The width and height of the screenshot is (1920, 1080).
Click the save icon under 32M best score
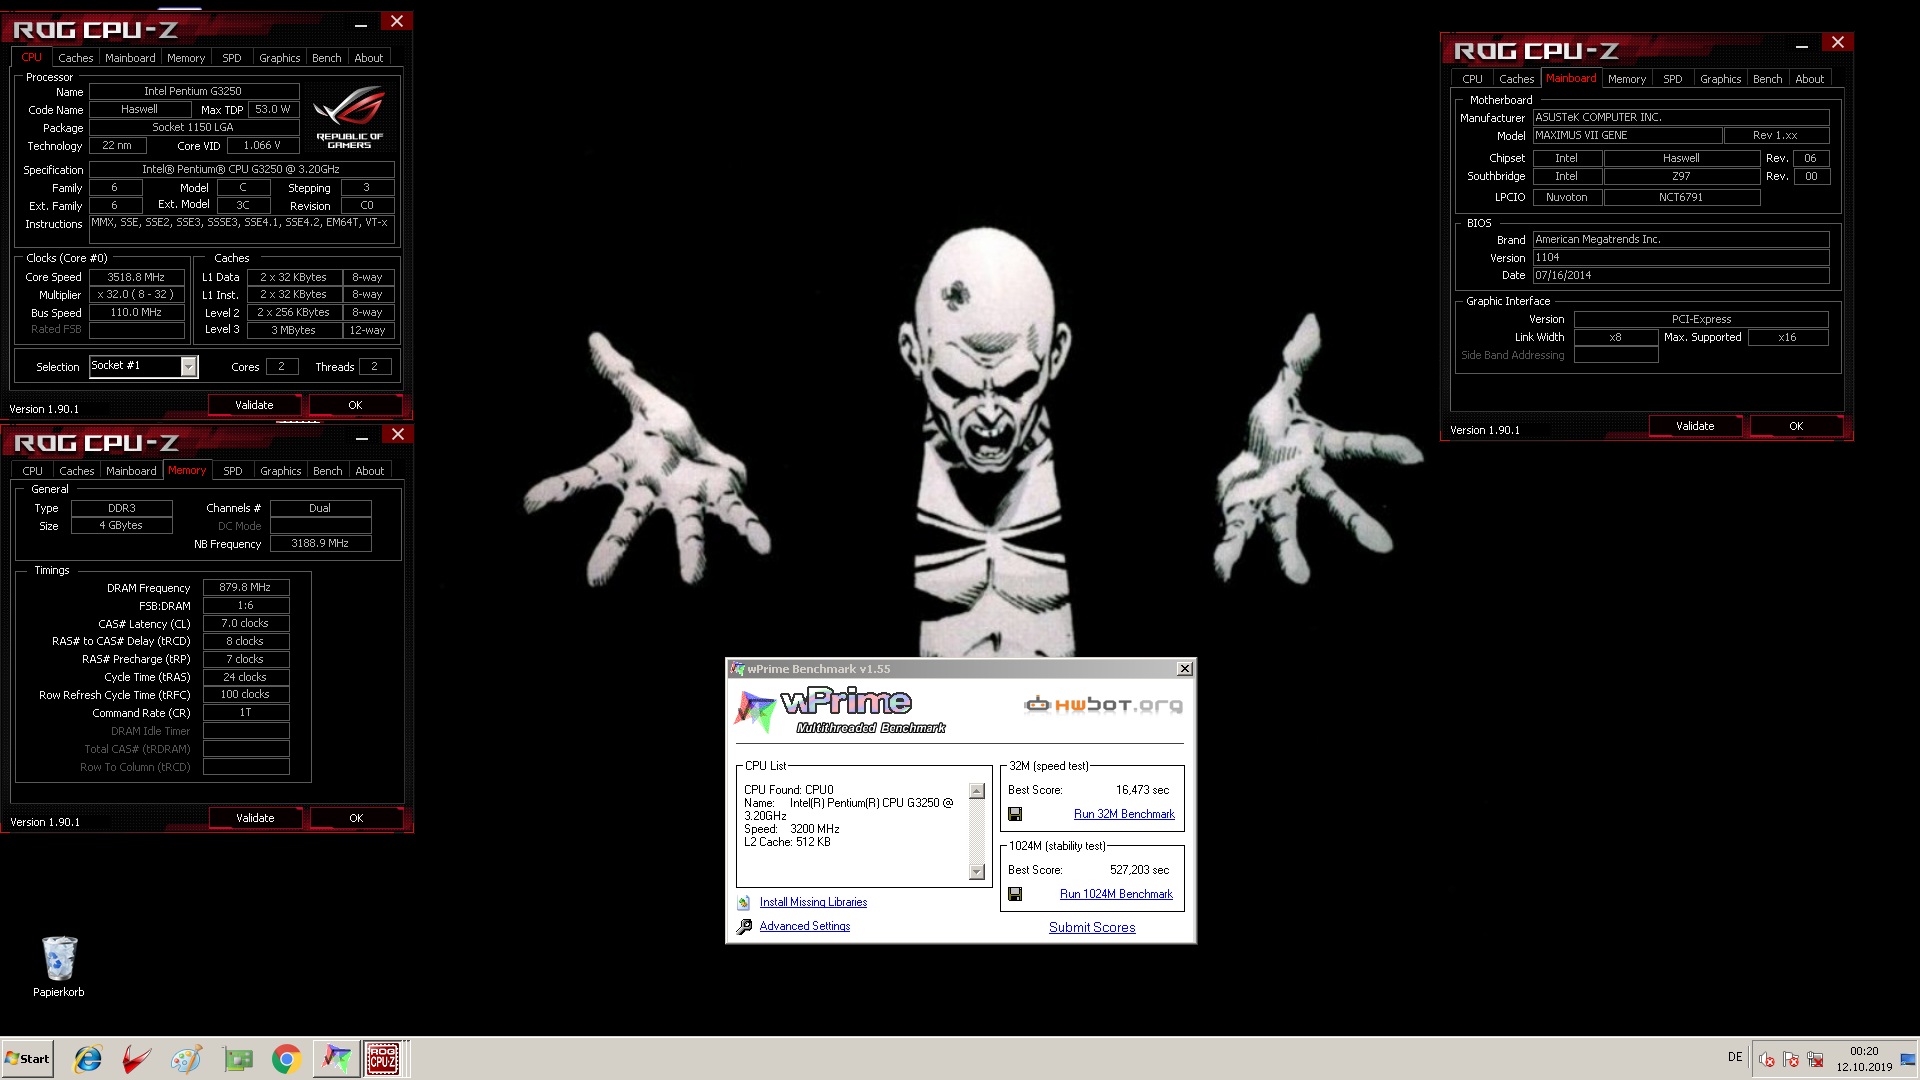coord(1015,815)
